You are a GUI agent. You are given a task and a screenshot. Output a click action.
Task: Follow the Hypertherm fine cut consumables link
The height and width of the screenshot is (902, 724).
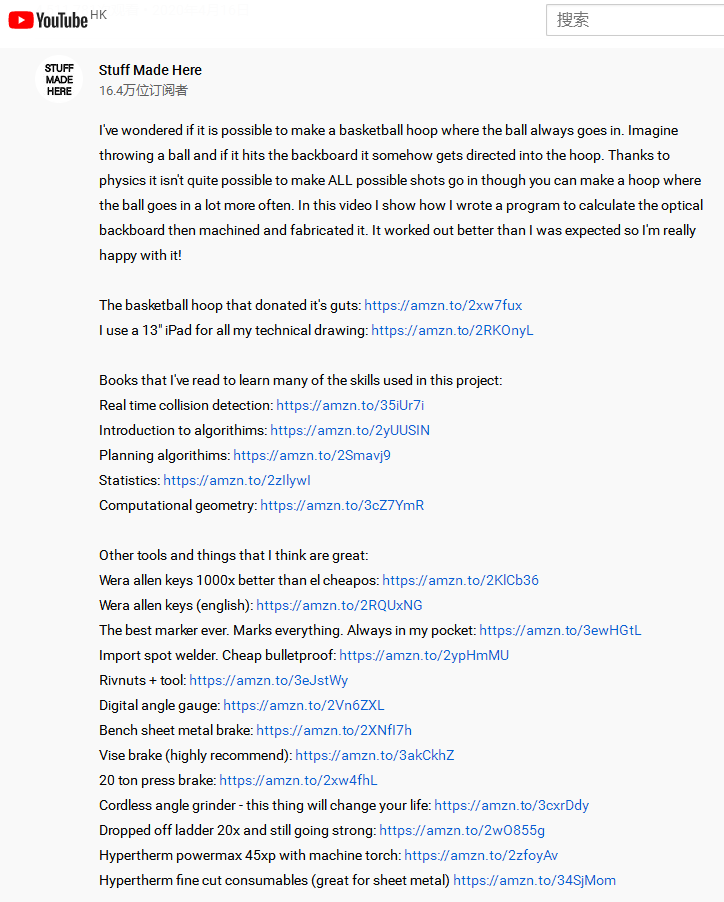coord(534,880)
